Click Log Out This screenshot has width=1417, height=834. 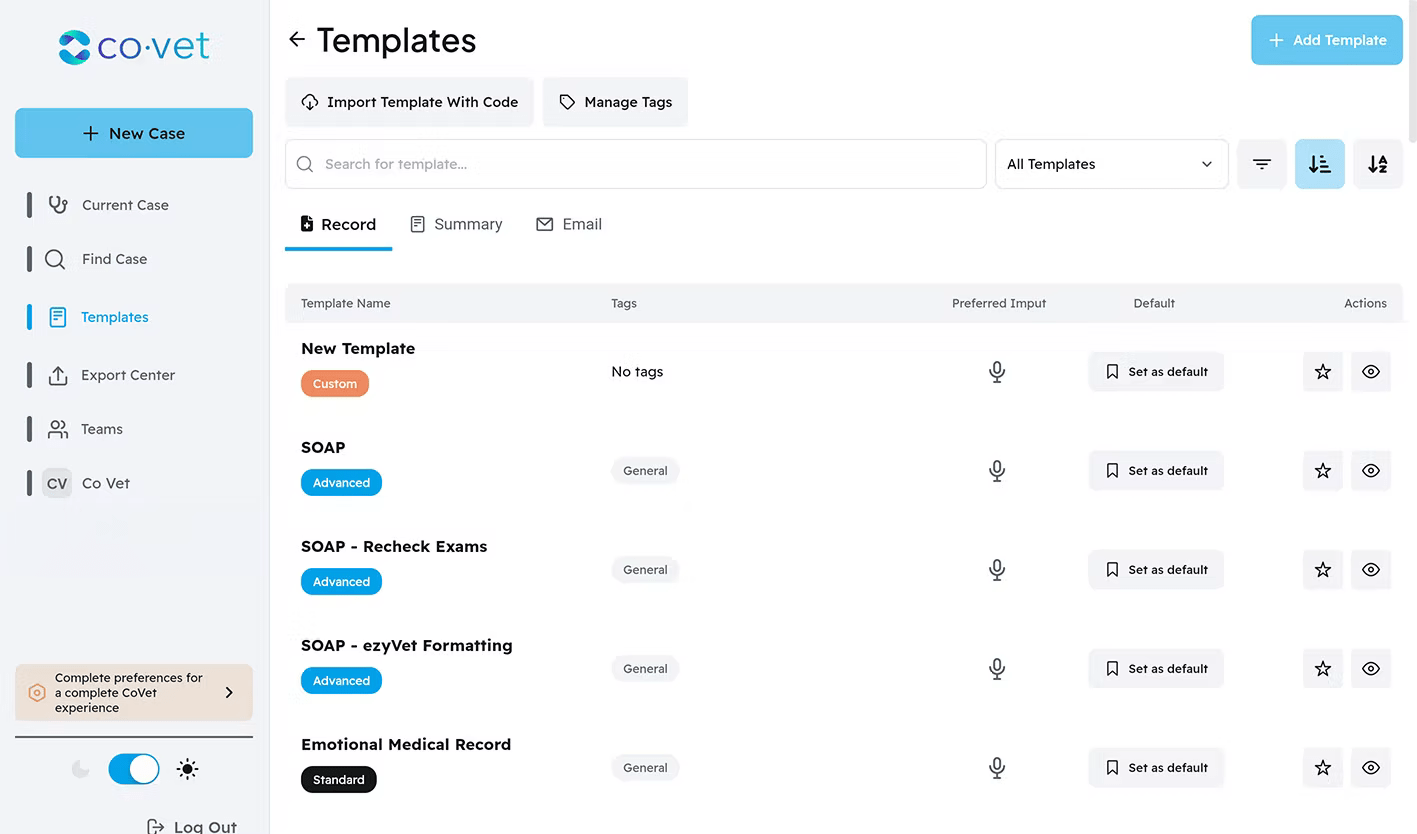pyautogui.click(x=193, y=826)
